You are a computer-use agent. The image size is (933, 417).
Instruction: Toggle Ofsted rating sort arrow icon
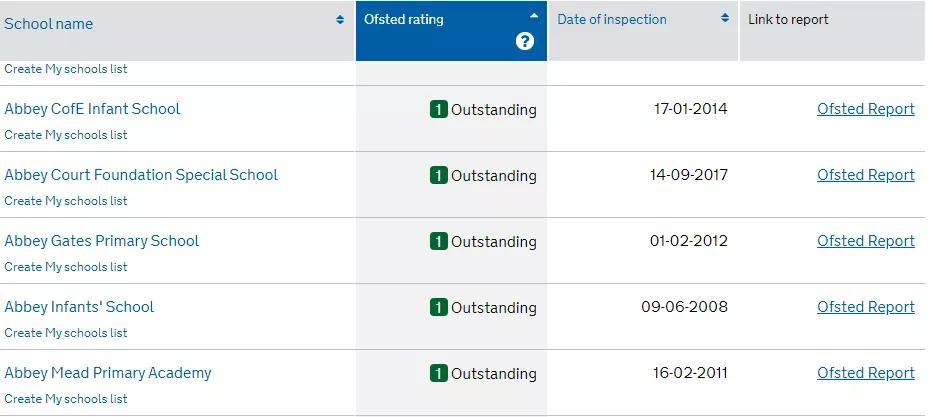pos(534,16)
